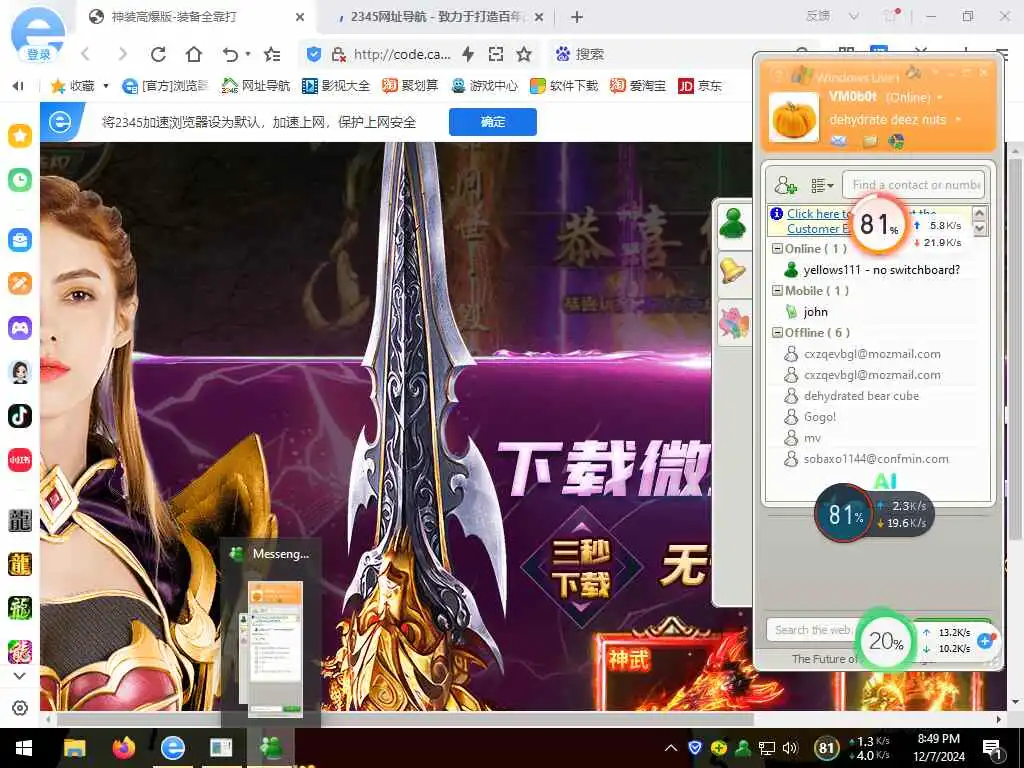Click the 8:49 PM clock in taskbar
1024x768 pixels.
938,739
